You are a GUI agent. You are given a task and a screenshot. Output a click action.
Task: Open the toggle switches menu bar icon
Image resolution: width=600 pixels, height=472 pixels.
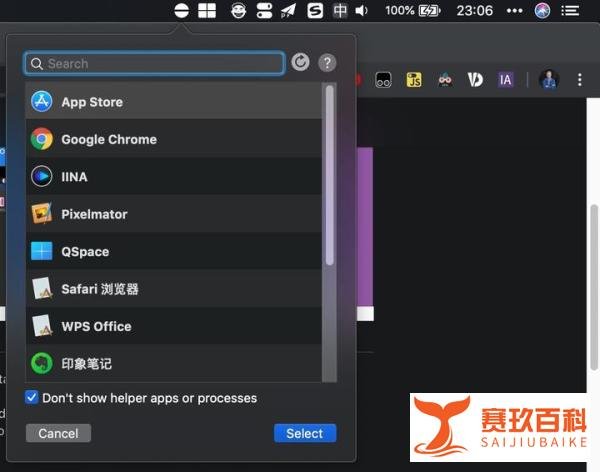tap(264, 10)
